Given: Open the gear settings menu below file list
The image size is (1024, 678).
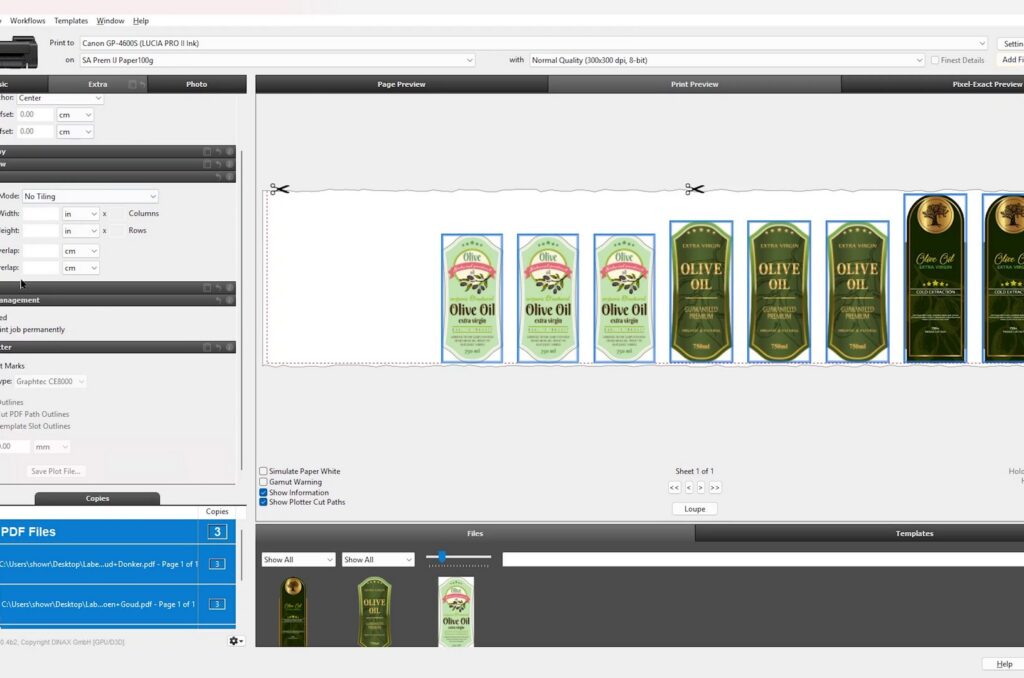Looking at the screenshot, I should point(236,641).
